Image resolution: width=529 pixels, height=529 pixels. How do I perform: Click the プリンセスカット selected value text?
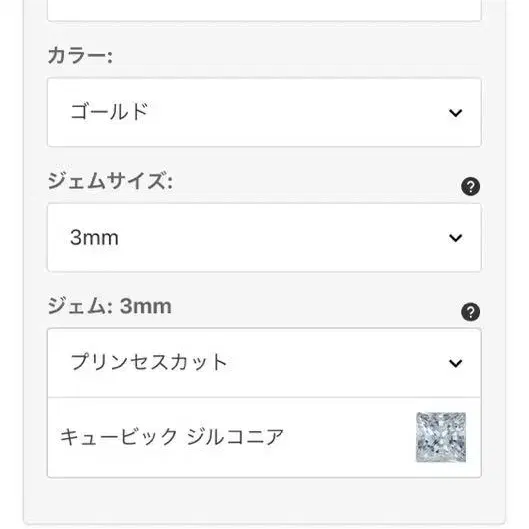point(149,363)
